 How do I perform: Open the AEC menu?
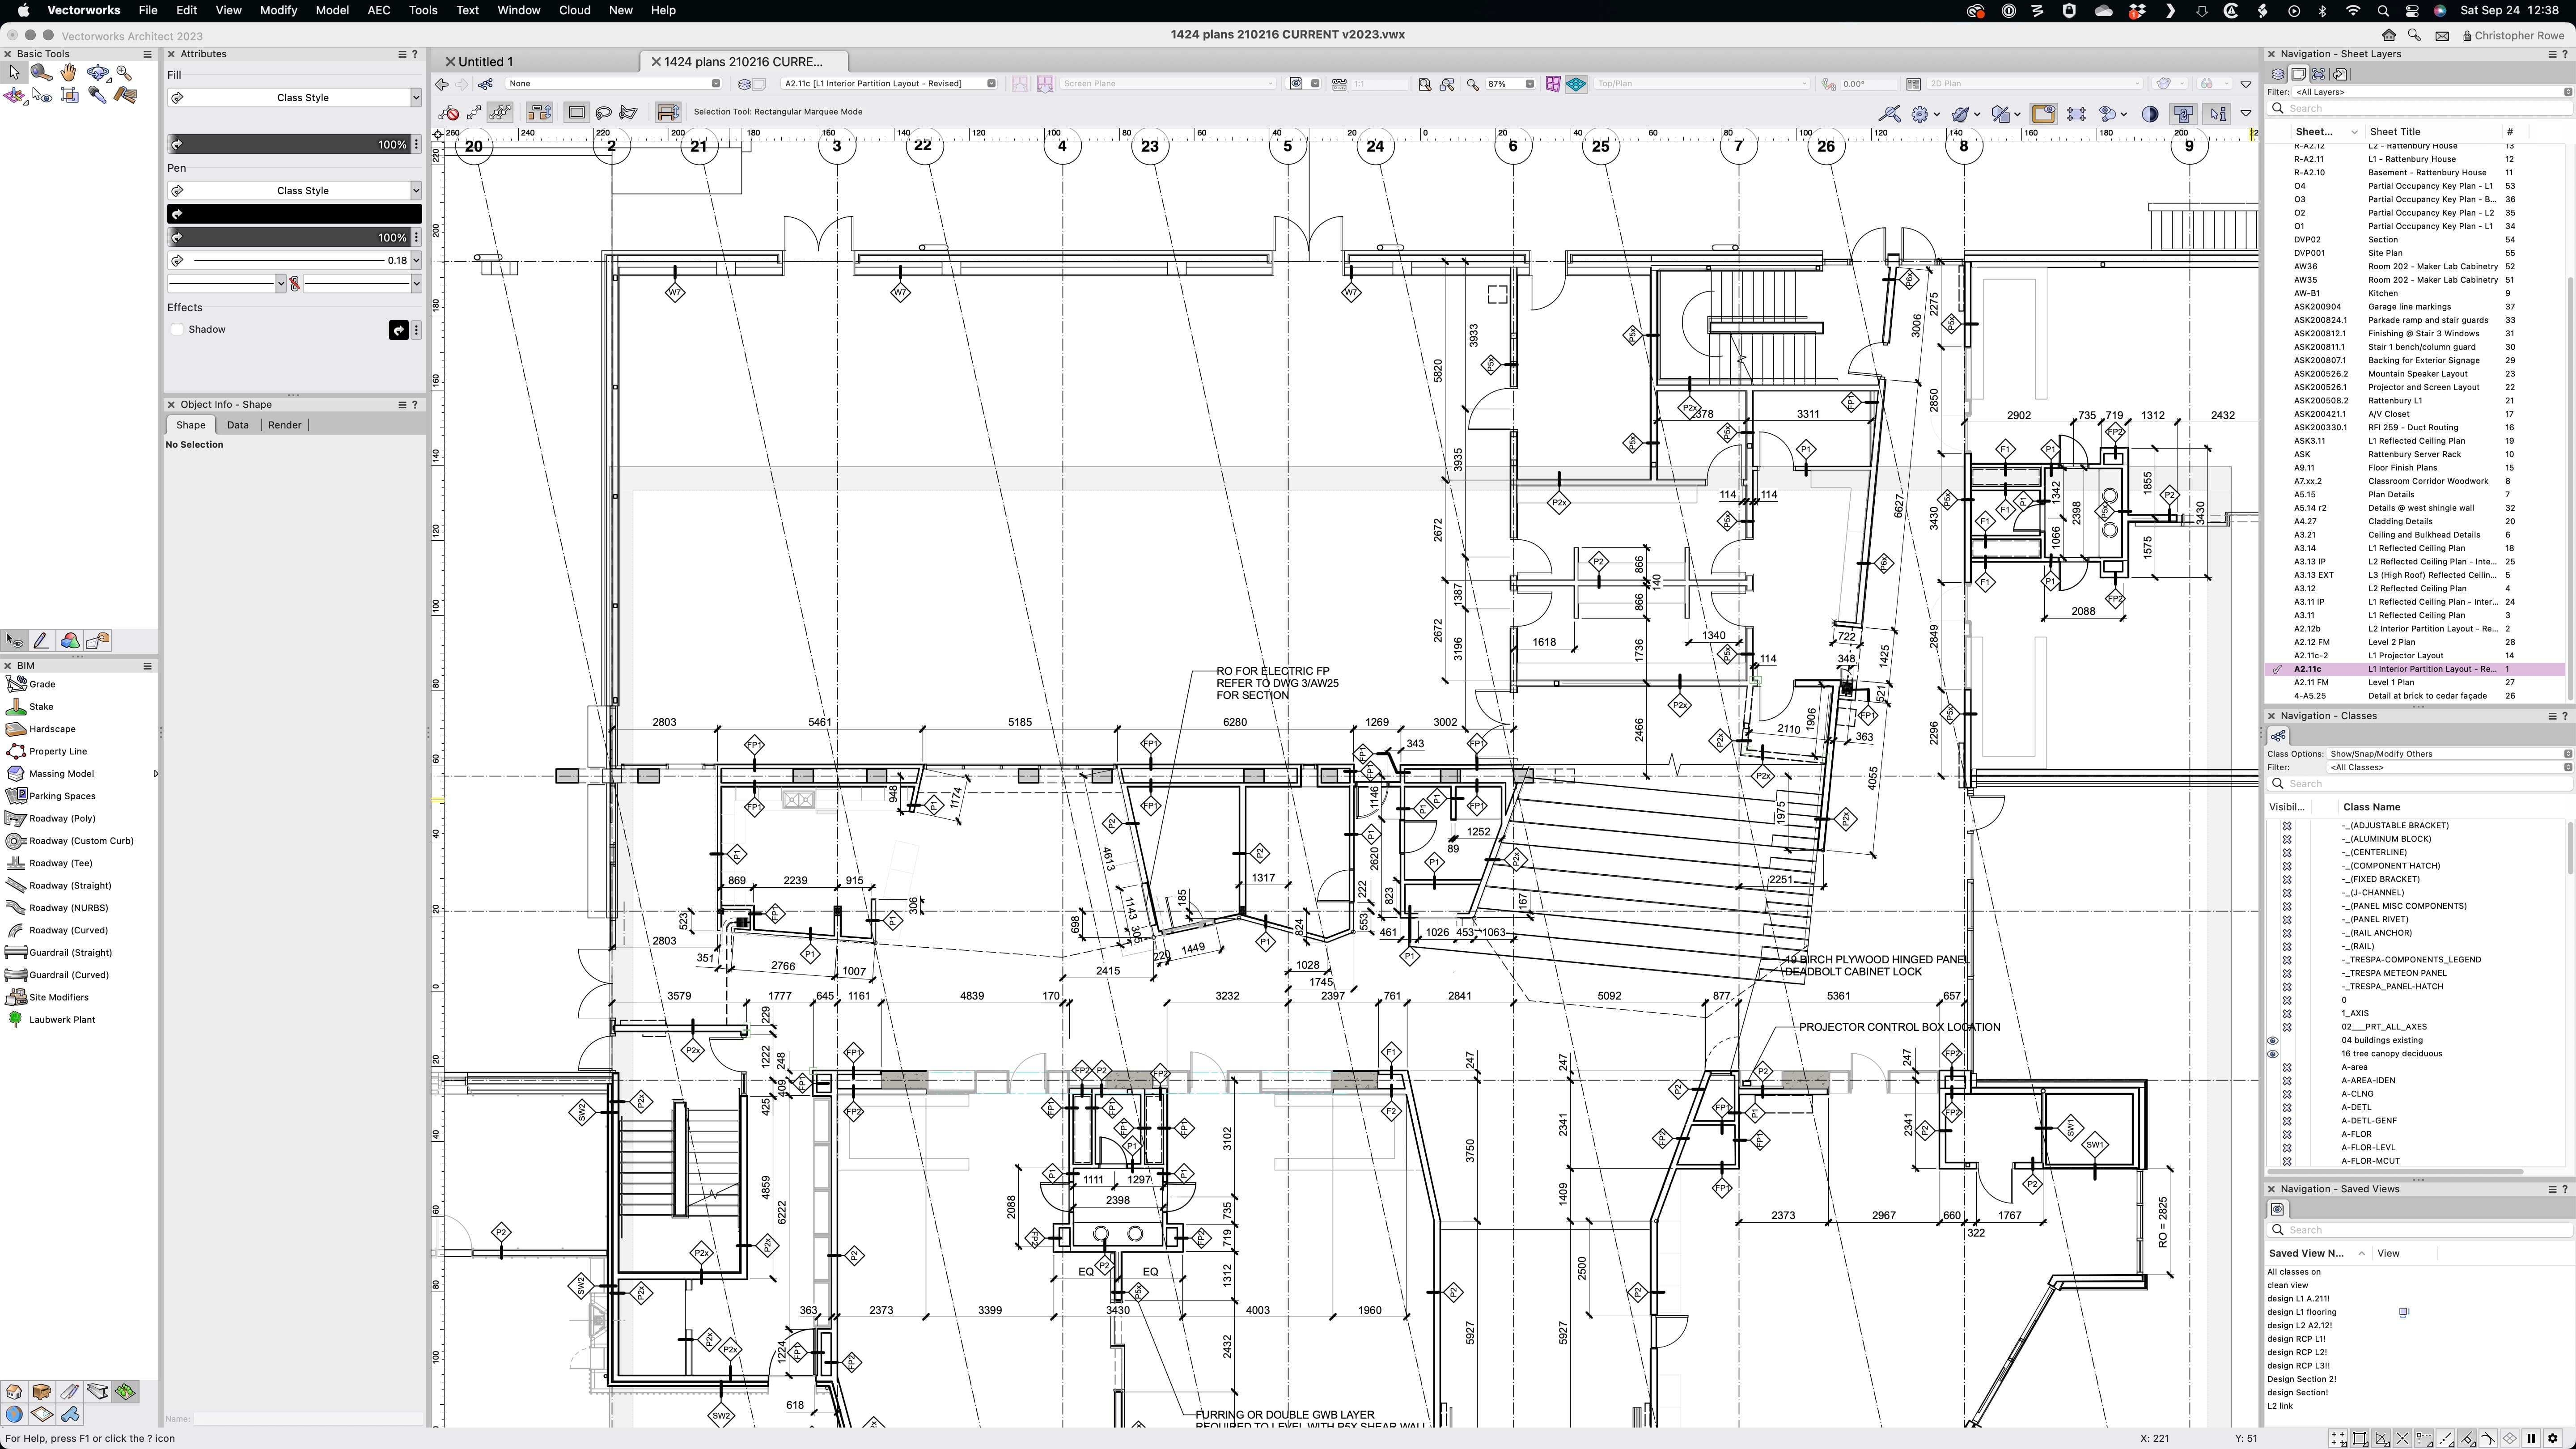(x=379, y=10)
